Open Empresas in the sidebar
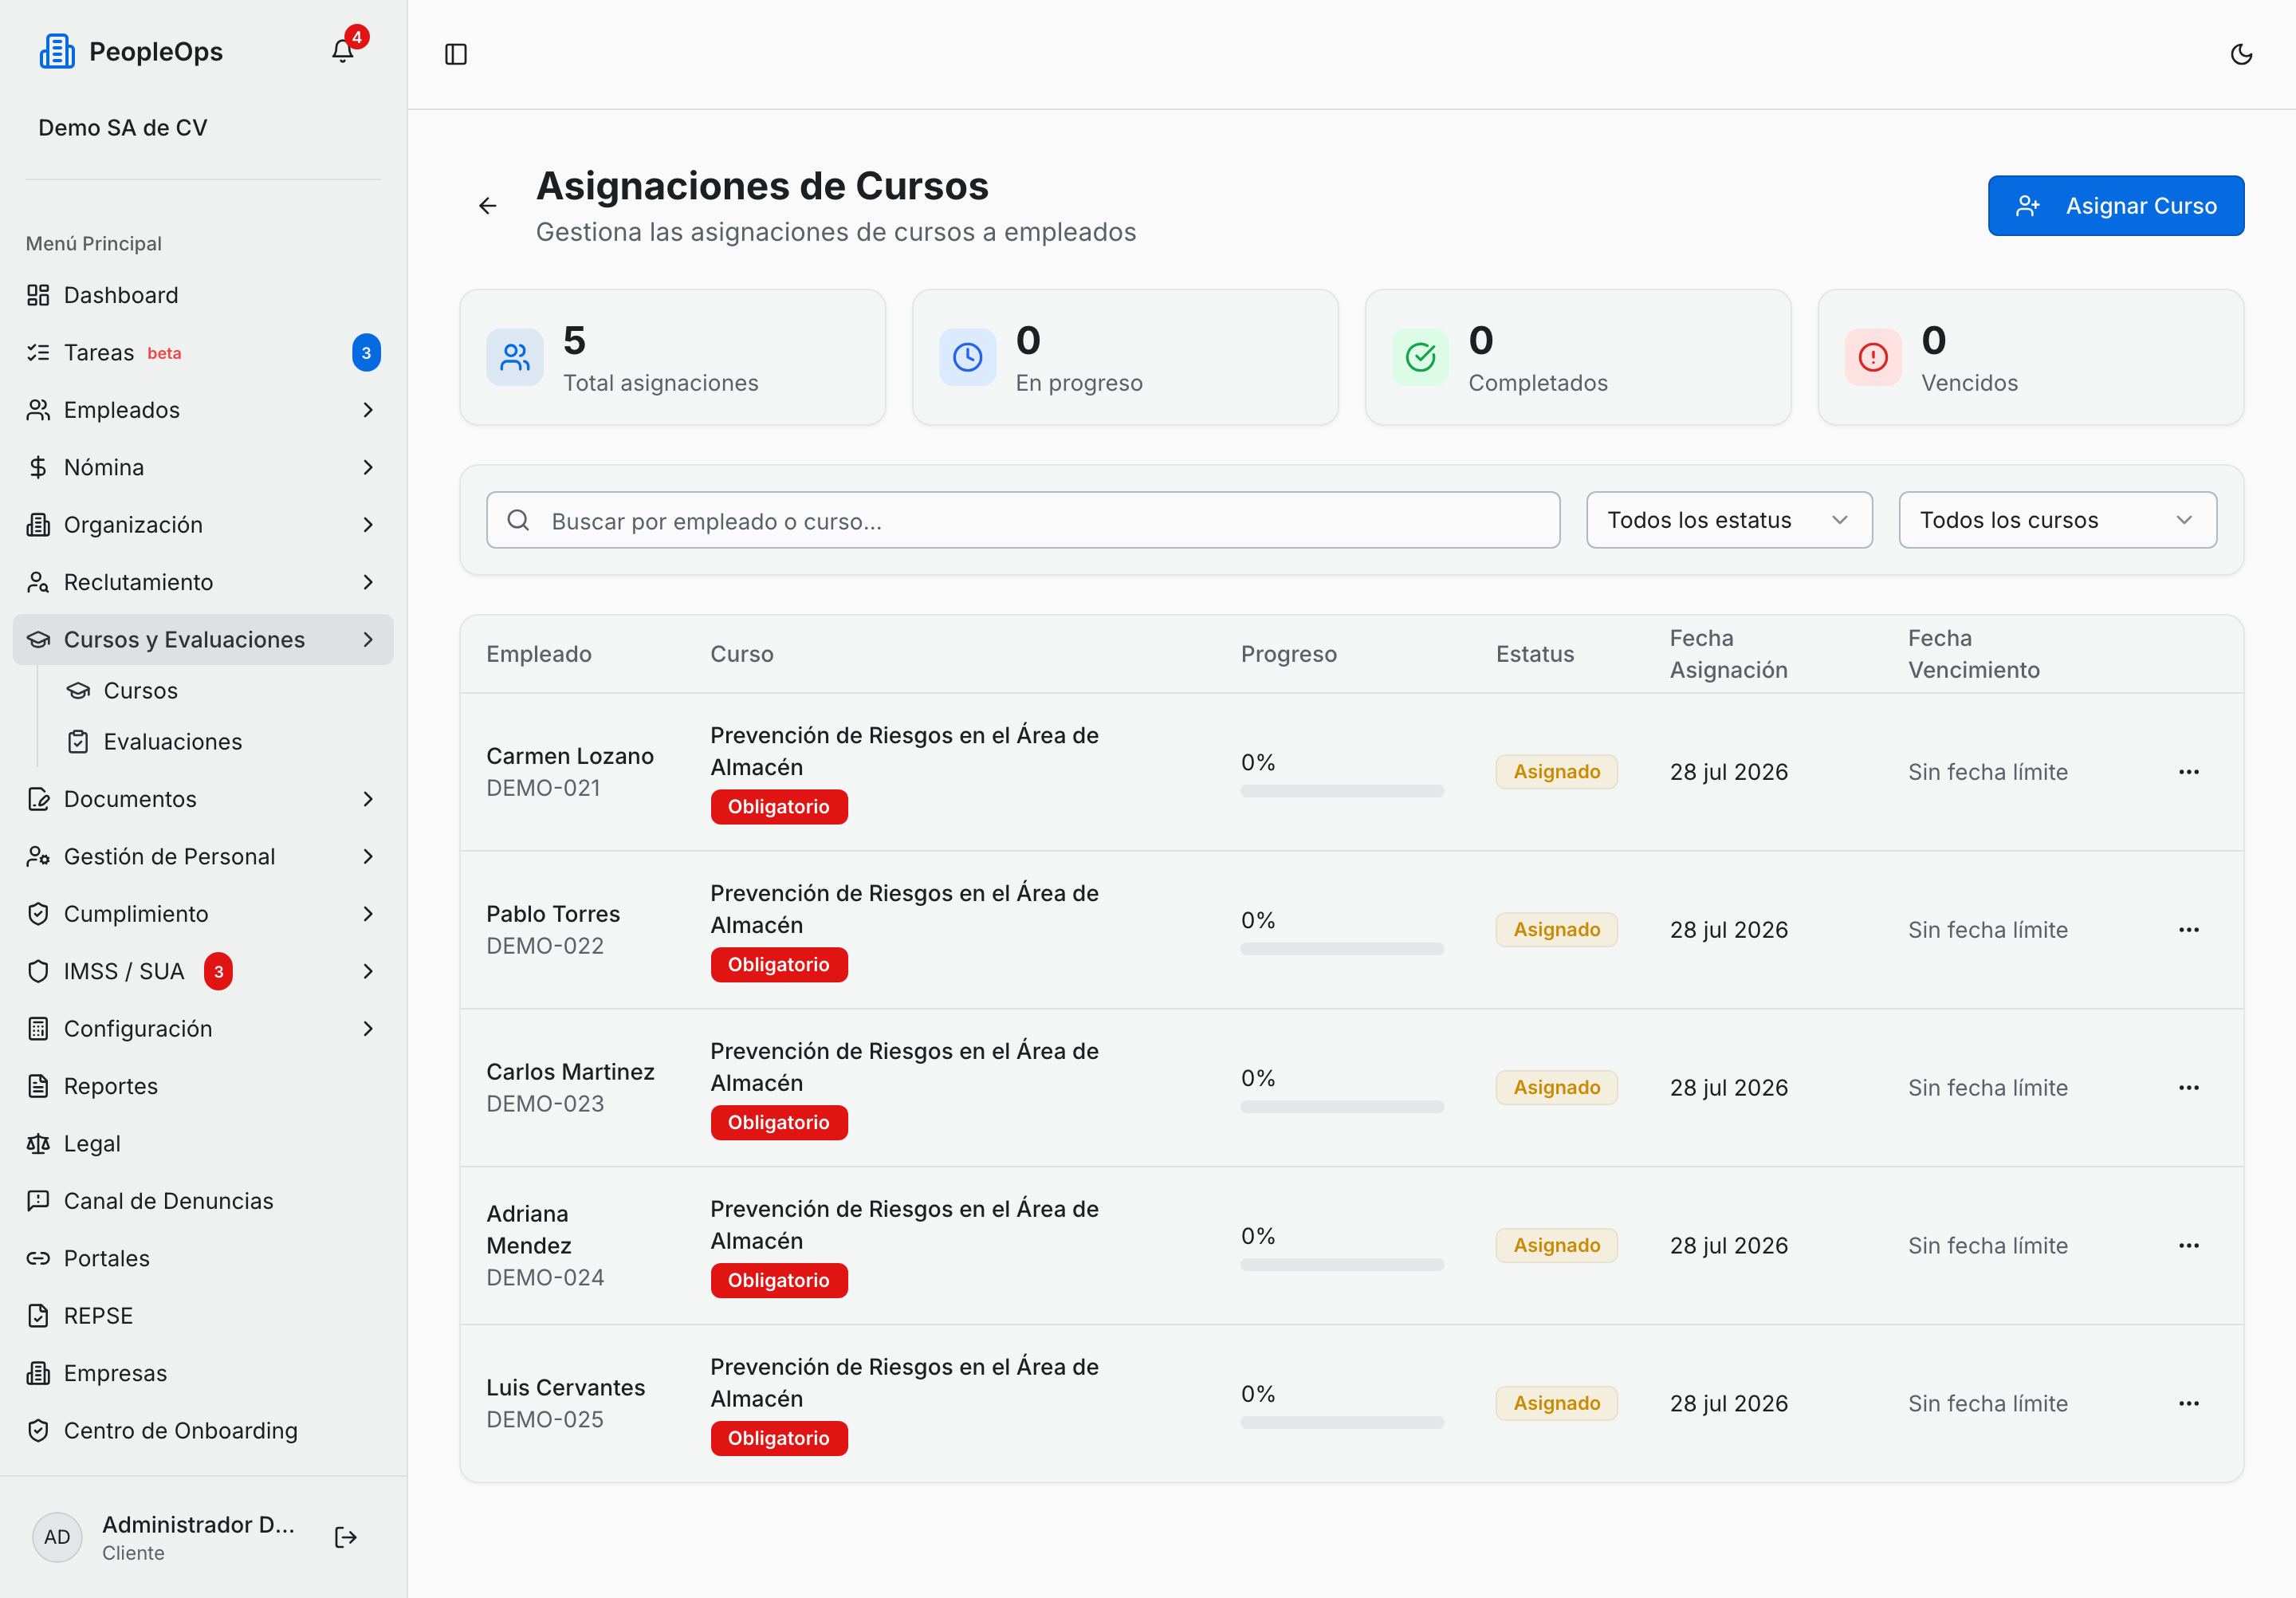 pyautogui.click(x=203, y=1373)
